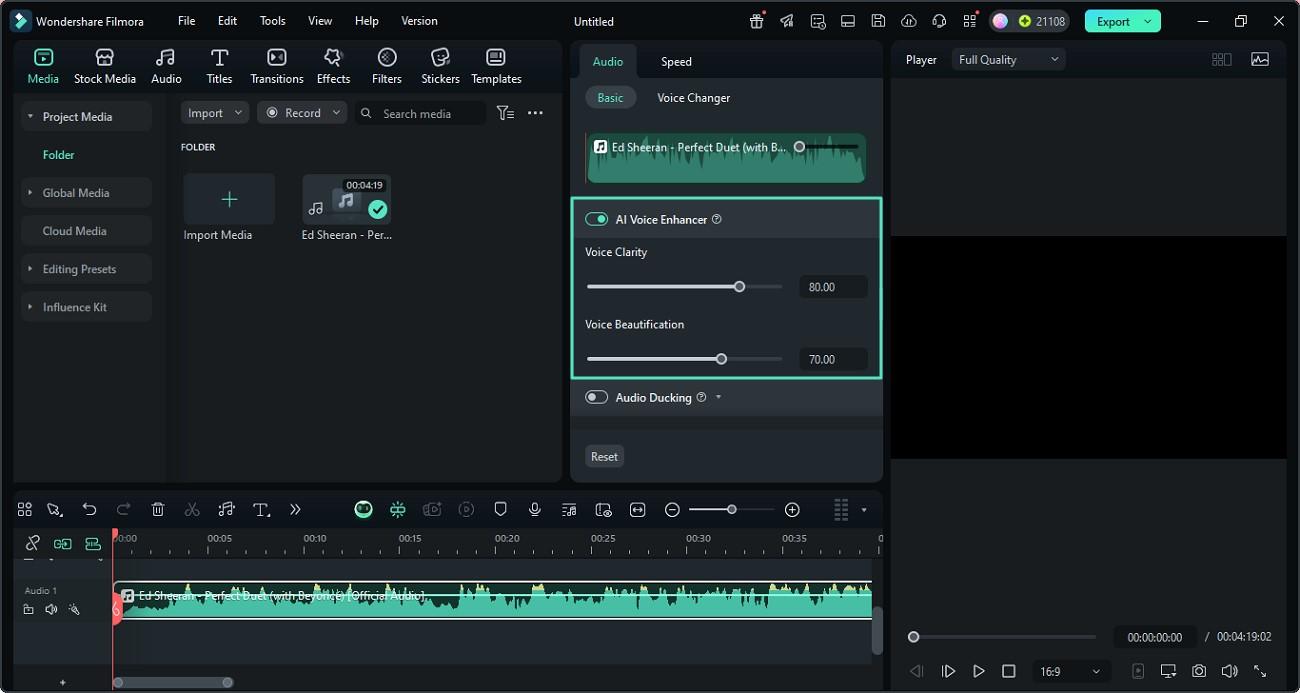Open the Tools menu
This screenshot has width=1300, height=693.
272,21
